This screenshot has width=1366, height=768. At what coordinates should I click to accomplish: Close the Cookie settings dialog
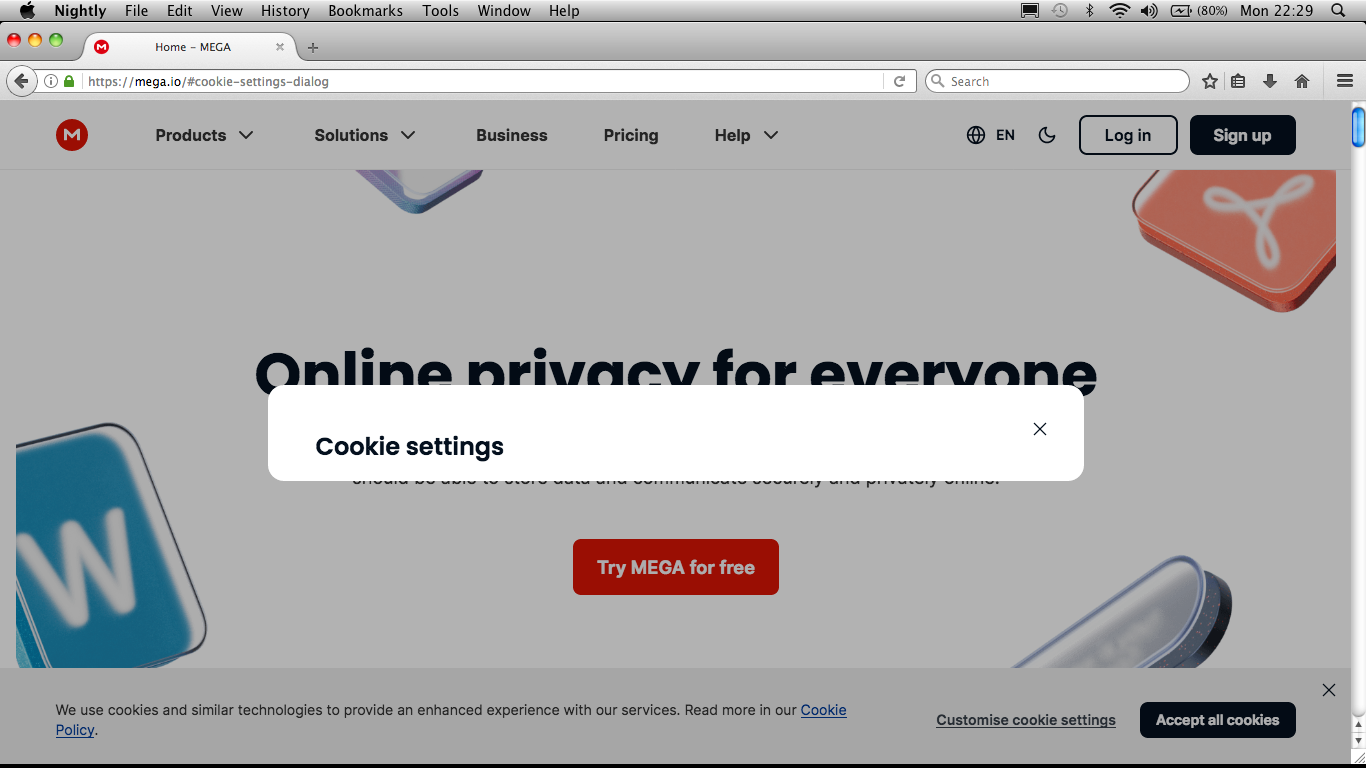[x=1040, y=429]
